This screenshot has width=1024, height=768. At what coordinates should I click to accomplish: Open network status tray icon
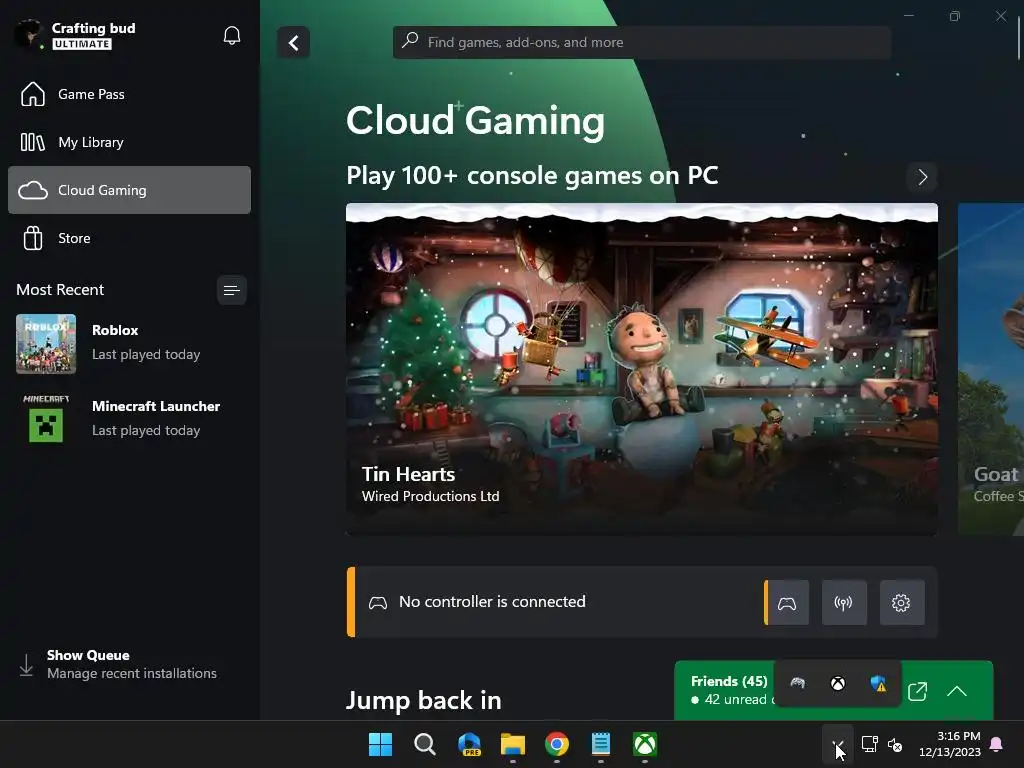(x=870, y=744)
